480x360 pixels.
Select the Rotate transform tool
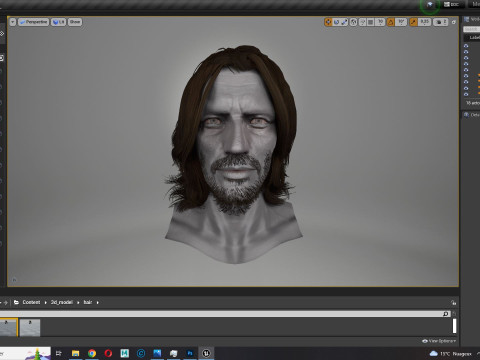pos(336,22)
